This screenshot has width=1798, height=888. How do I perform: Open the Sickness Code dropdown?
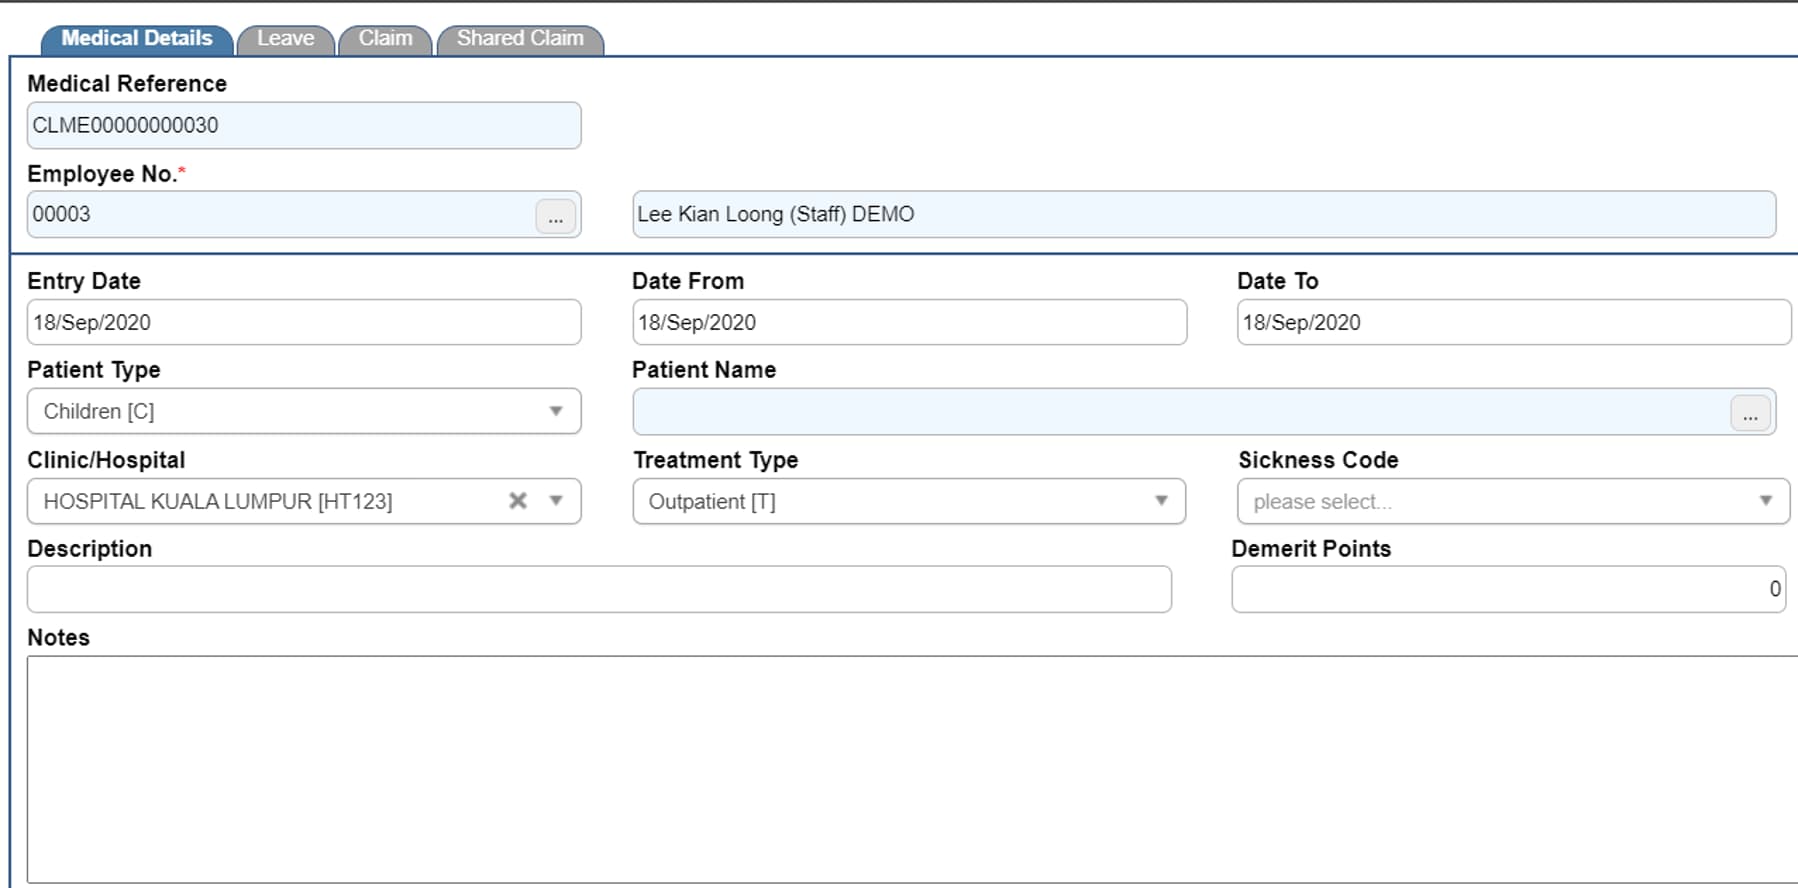pyautogui.click(x=1513, y=501)
